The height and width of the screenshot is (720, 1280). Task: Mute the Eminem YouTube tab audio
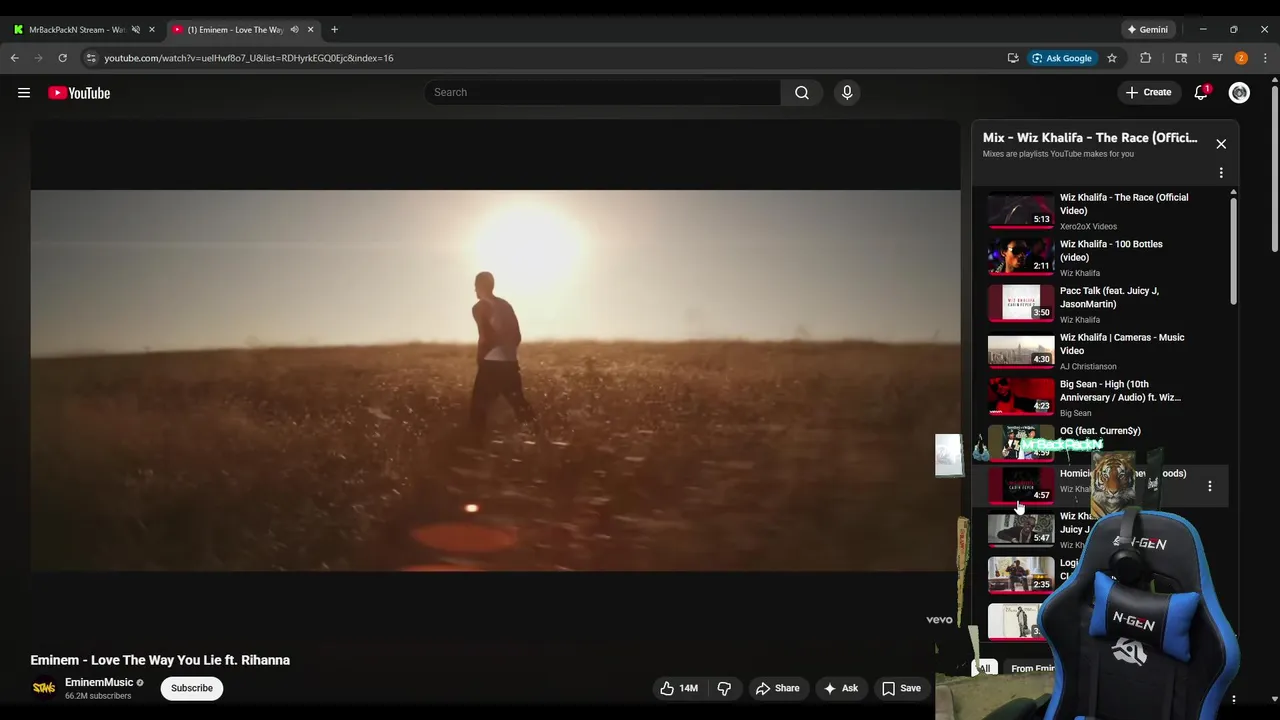click(294, 30)
